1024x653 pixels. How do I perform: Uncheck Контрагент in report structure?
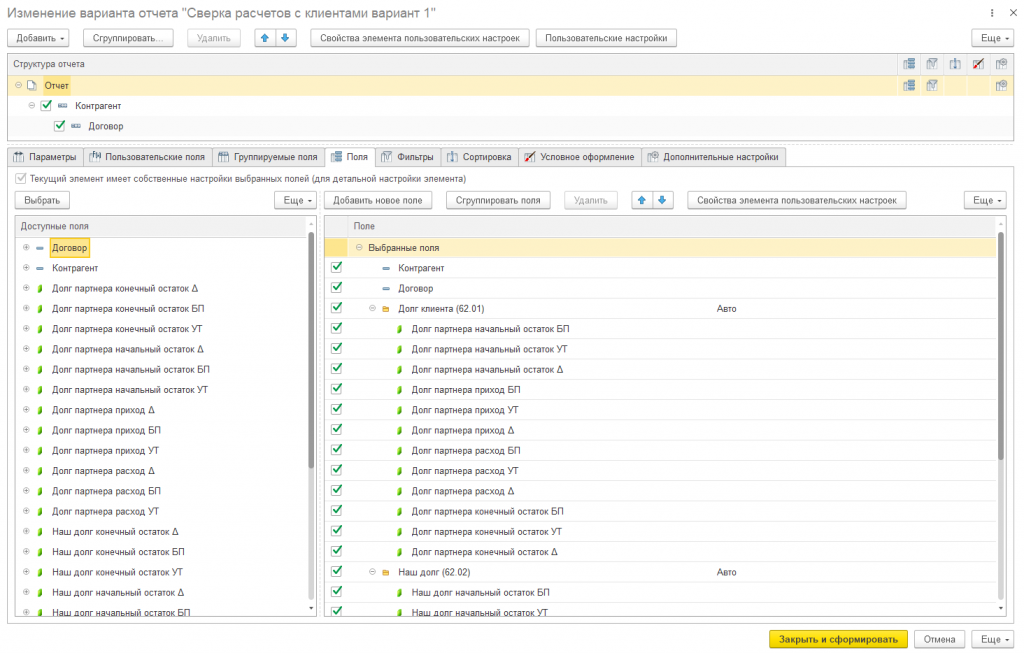point(46,105)
